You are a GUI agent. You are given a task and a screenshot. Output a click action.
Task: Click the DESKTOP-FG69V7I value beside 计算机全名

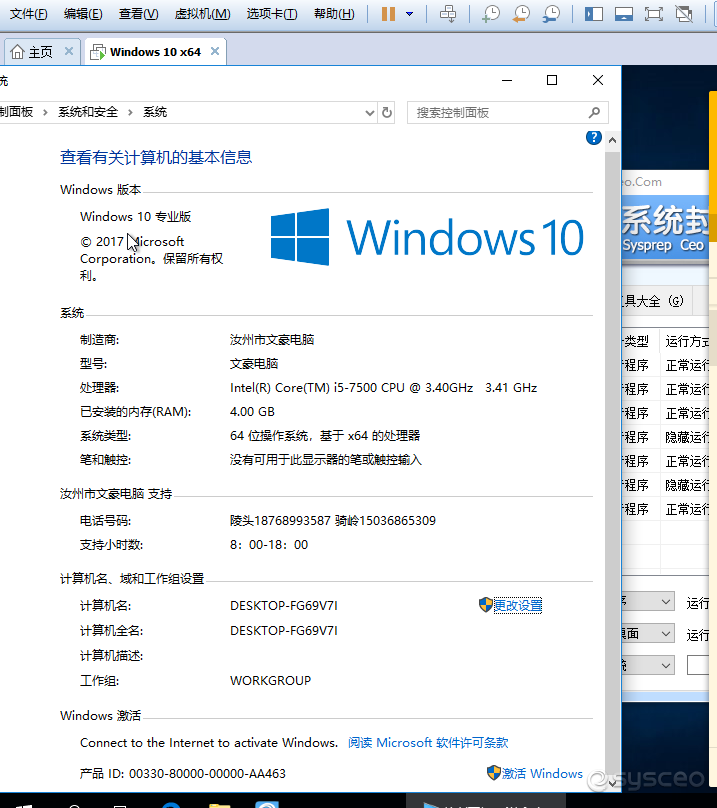click(x=284, y=631)
